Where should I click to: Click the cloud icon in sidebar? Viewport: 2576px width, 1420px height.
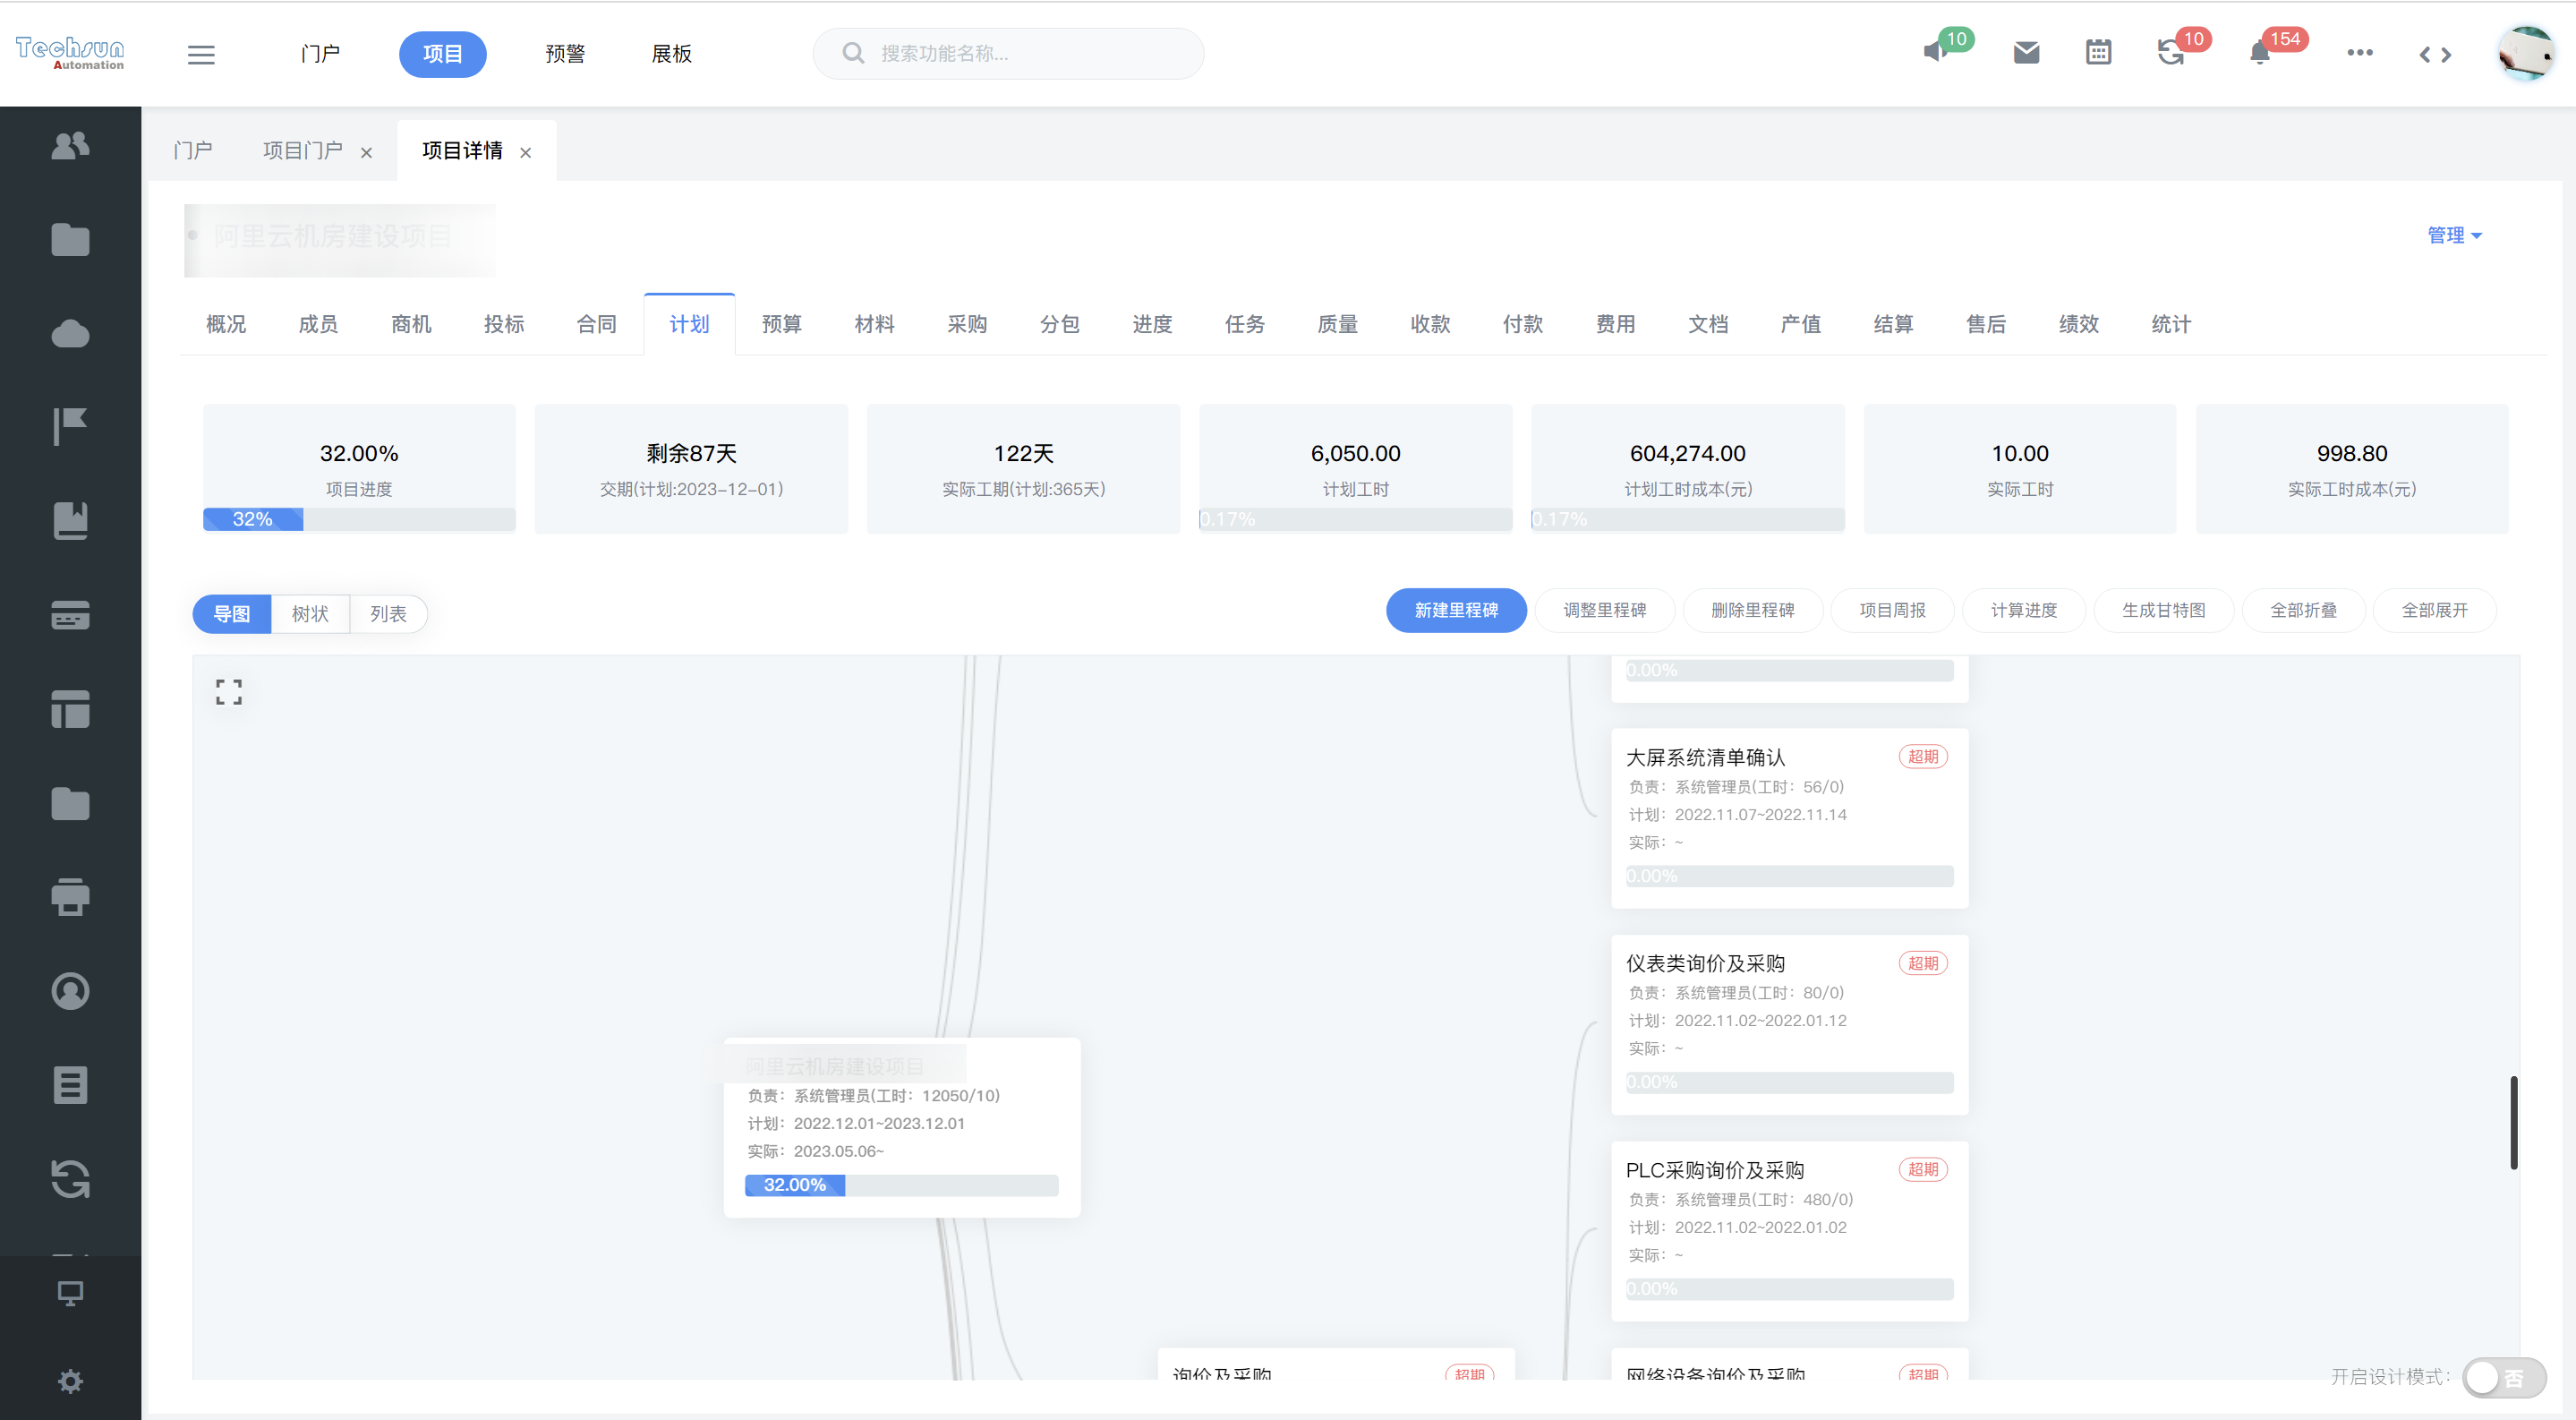(70, 333)
